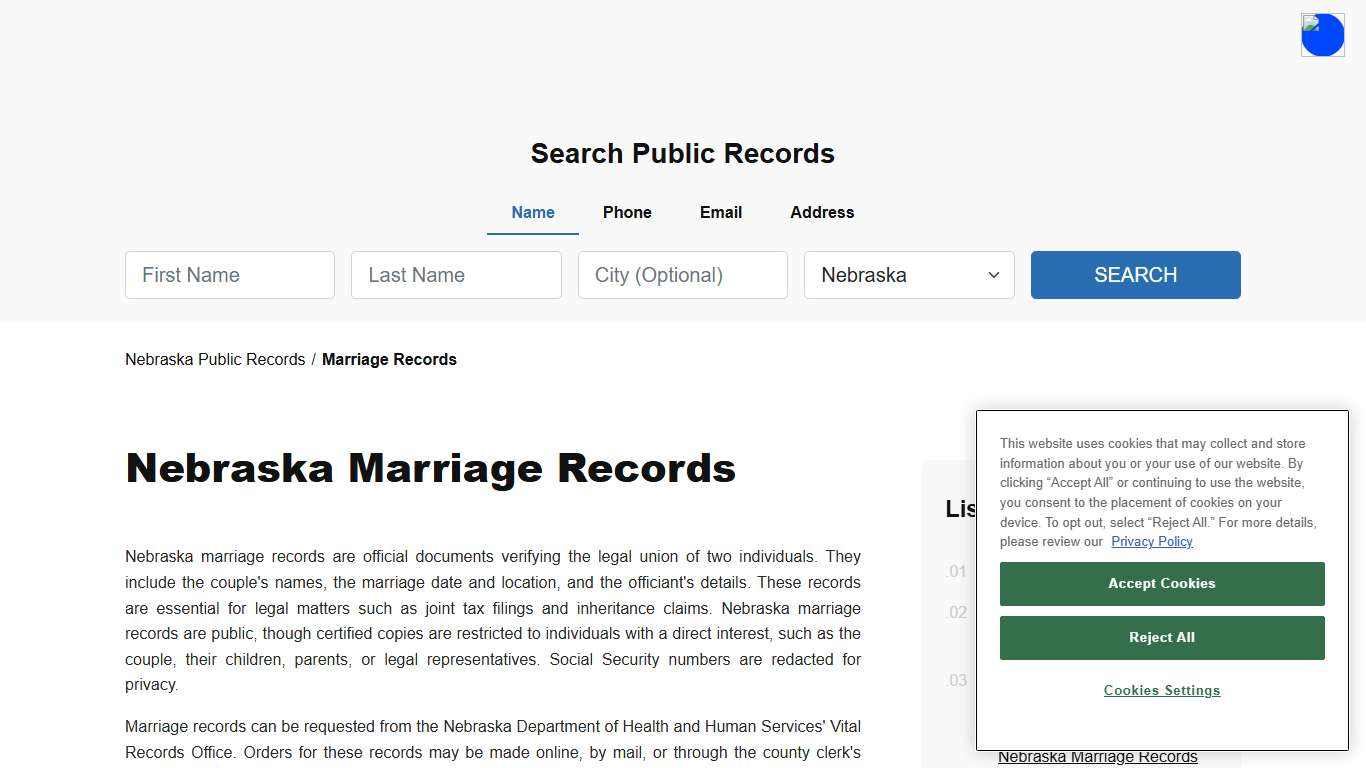Select list item .03 in the sidebar

(956, 680)
